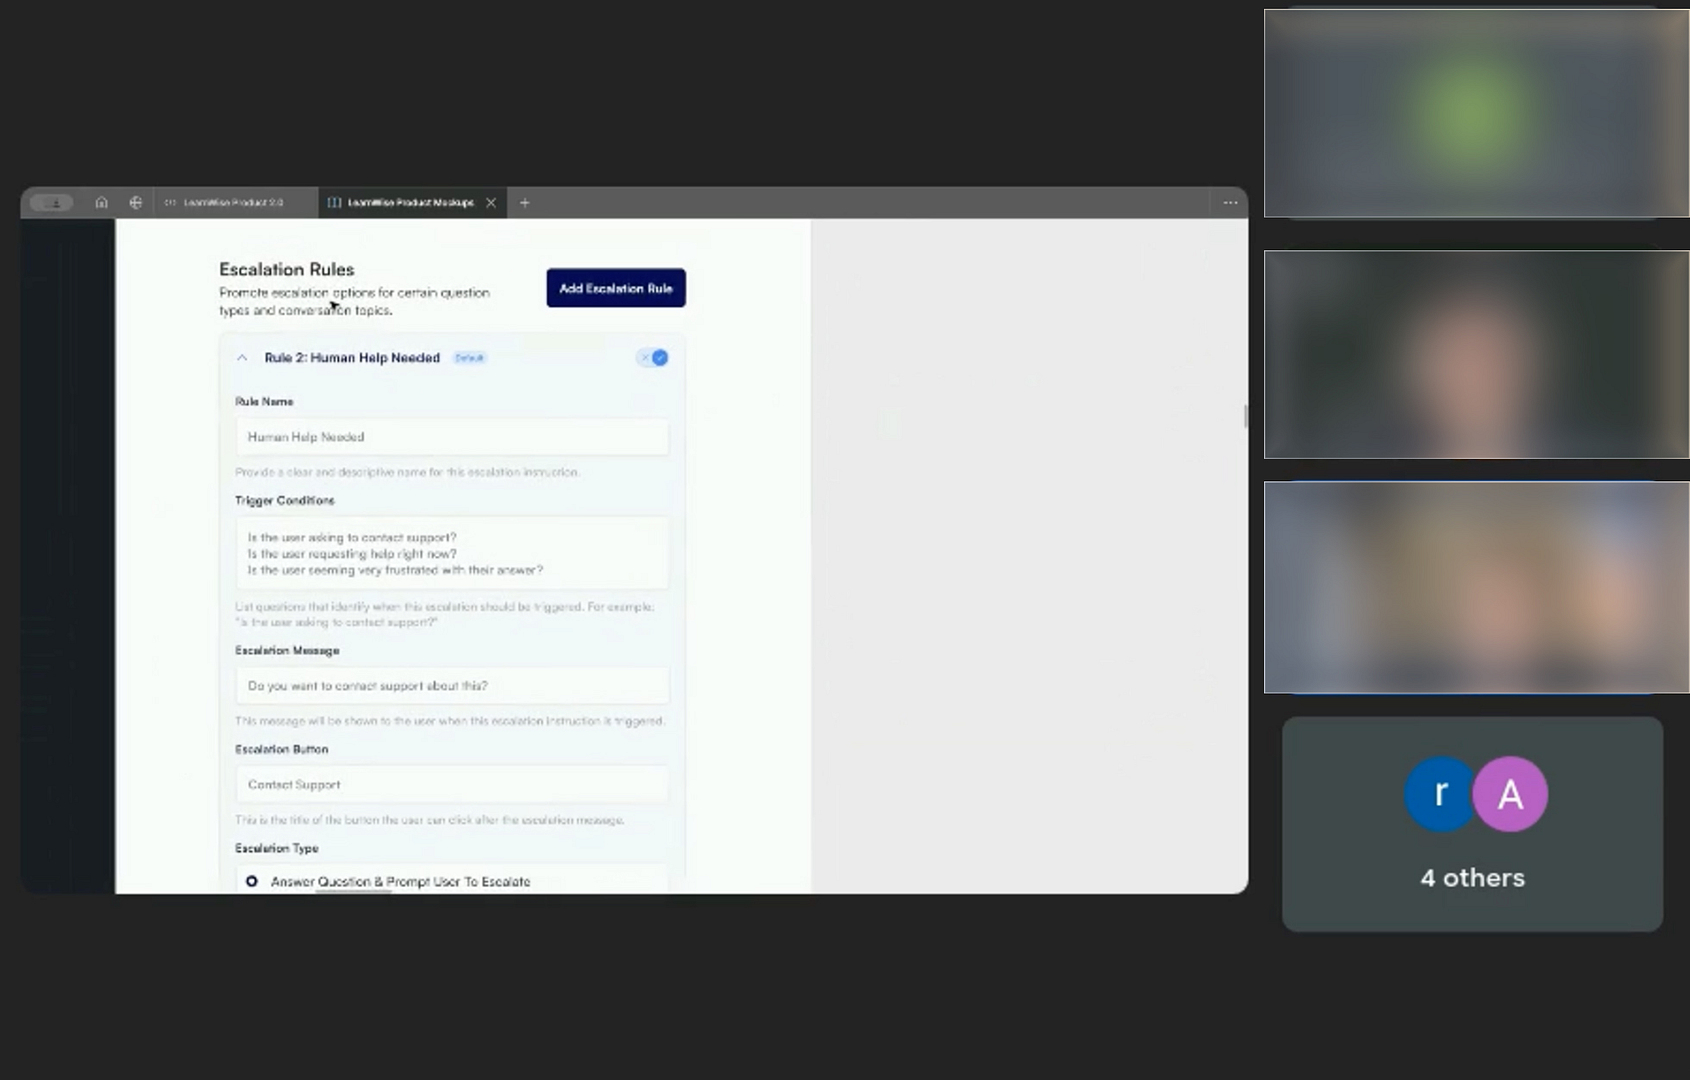1690x1080 pixels.
Task: Click the pill-shaped button at tab bar left
Action: coord(51,202)
